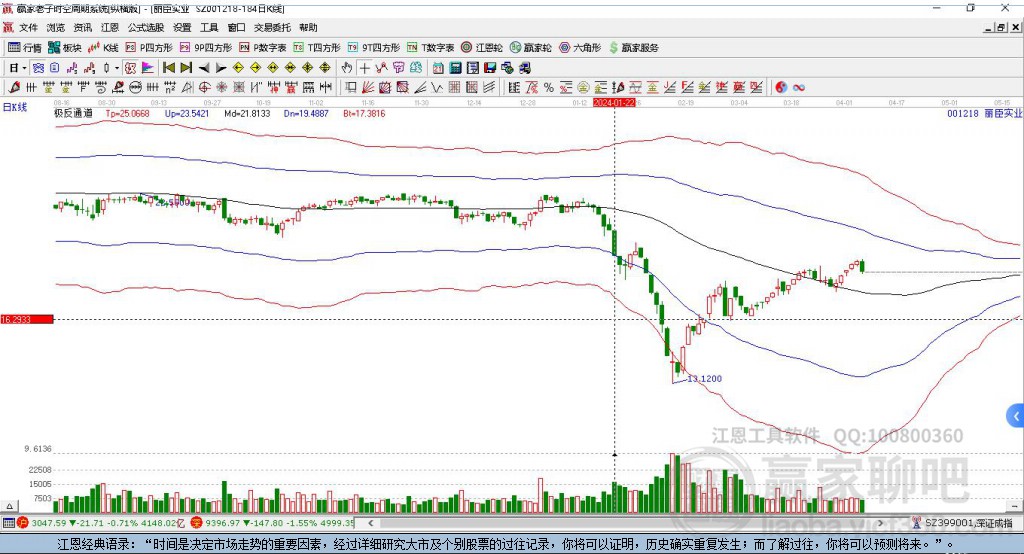Click the date marker 2024-01-22
1024x554 pixels.
[614, 103]
